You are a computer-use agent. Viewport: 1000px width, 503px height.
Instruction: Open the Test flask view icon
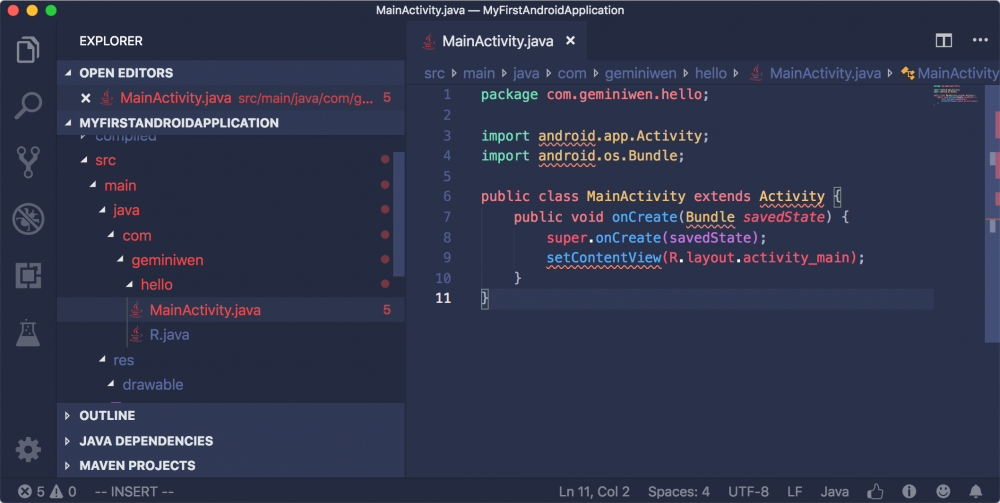[x=28, y=333]
